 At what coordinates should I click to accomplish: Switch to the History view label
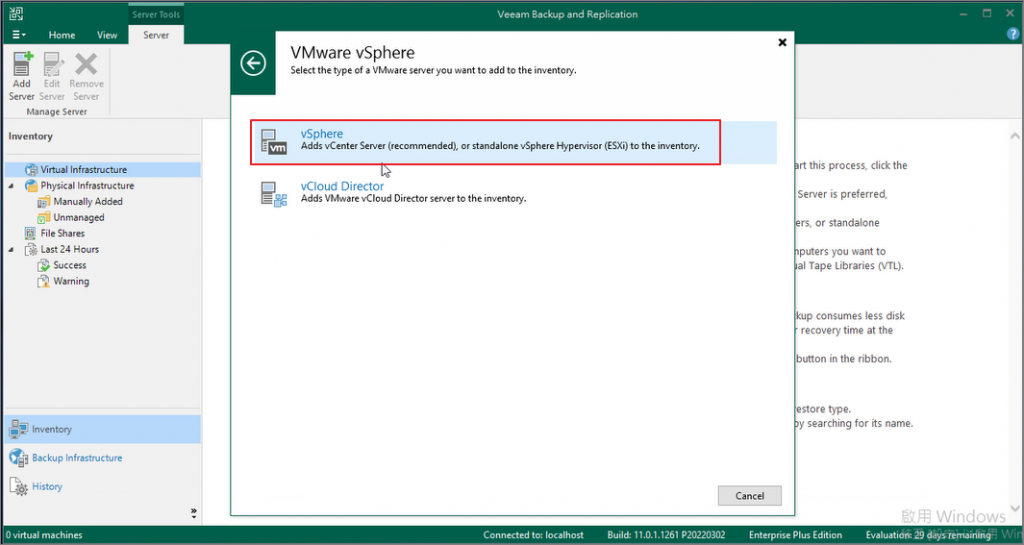[x=47, y=486]
